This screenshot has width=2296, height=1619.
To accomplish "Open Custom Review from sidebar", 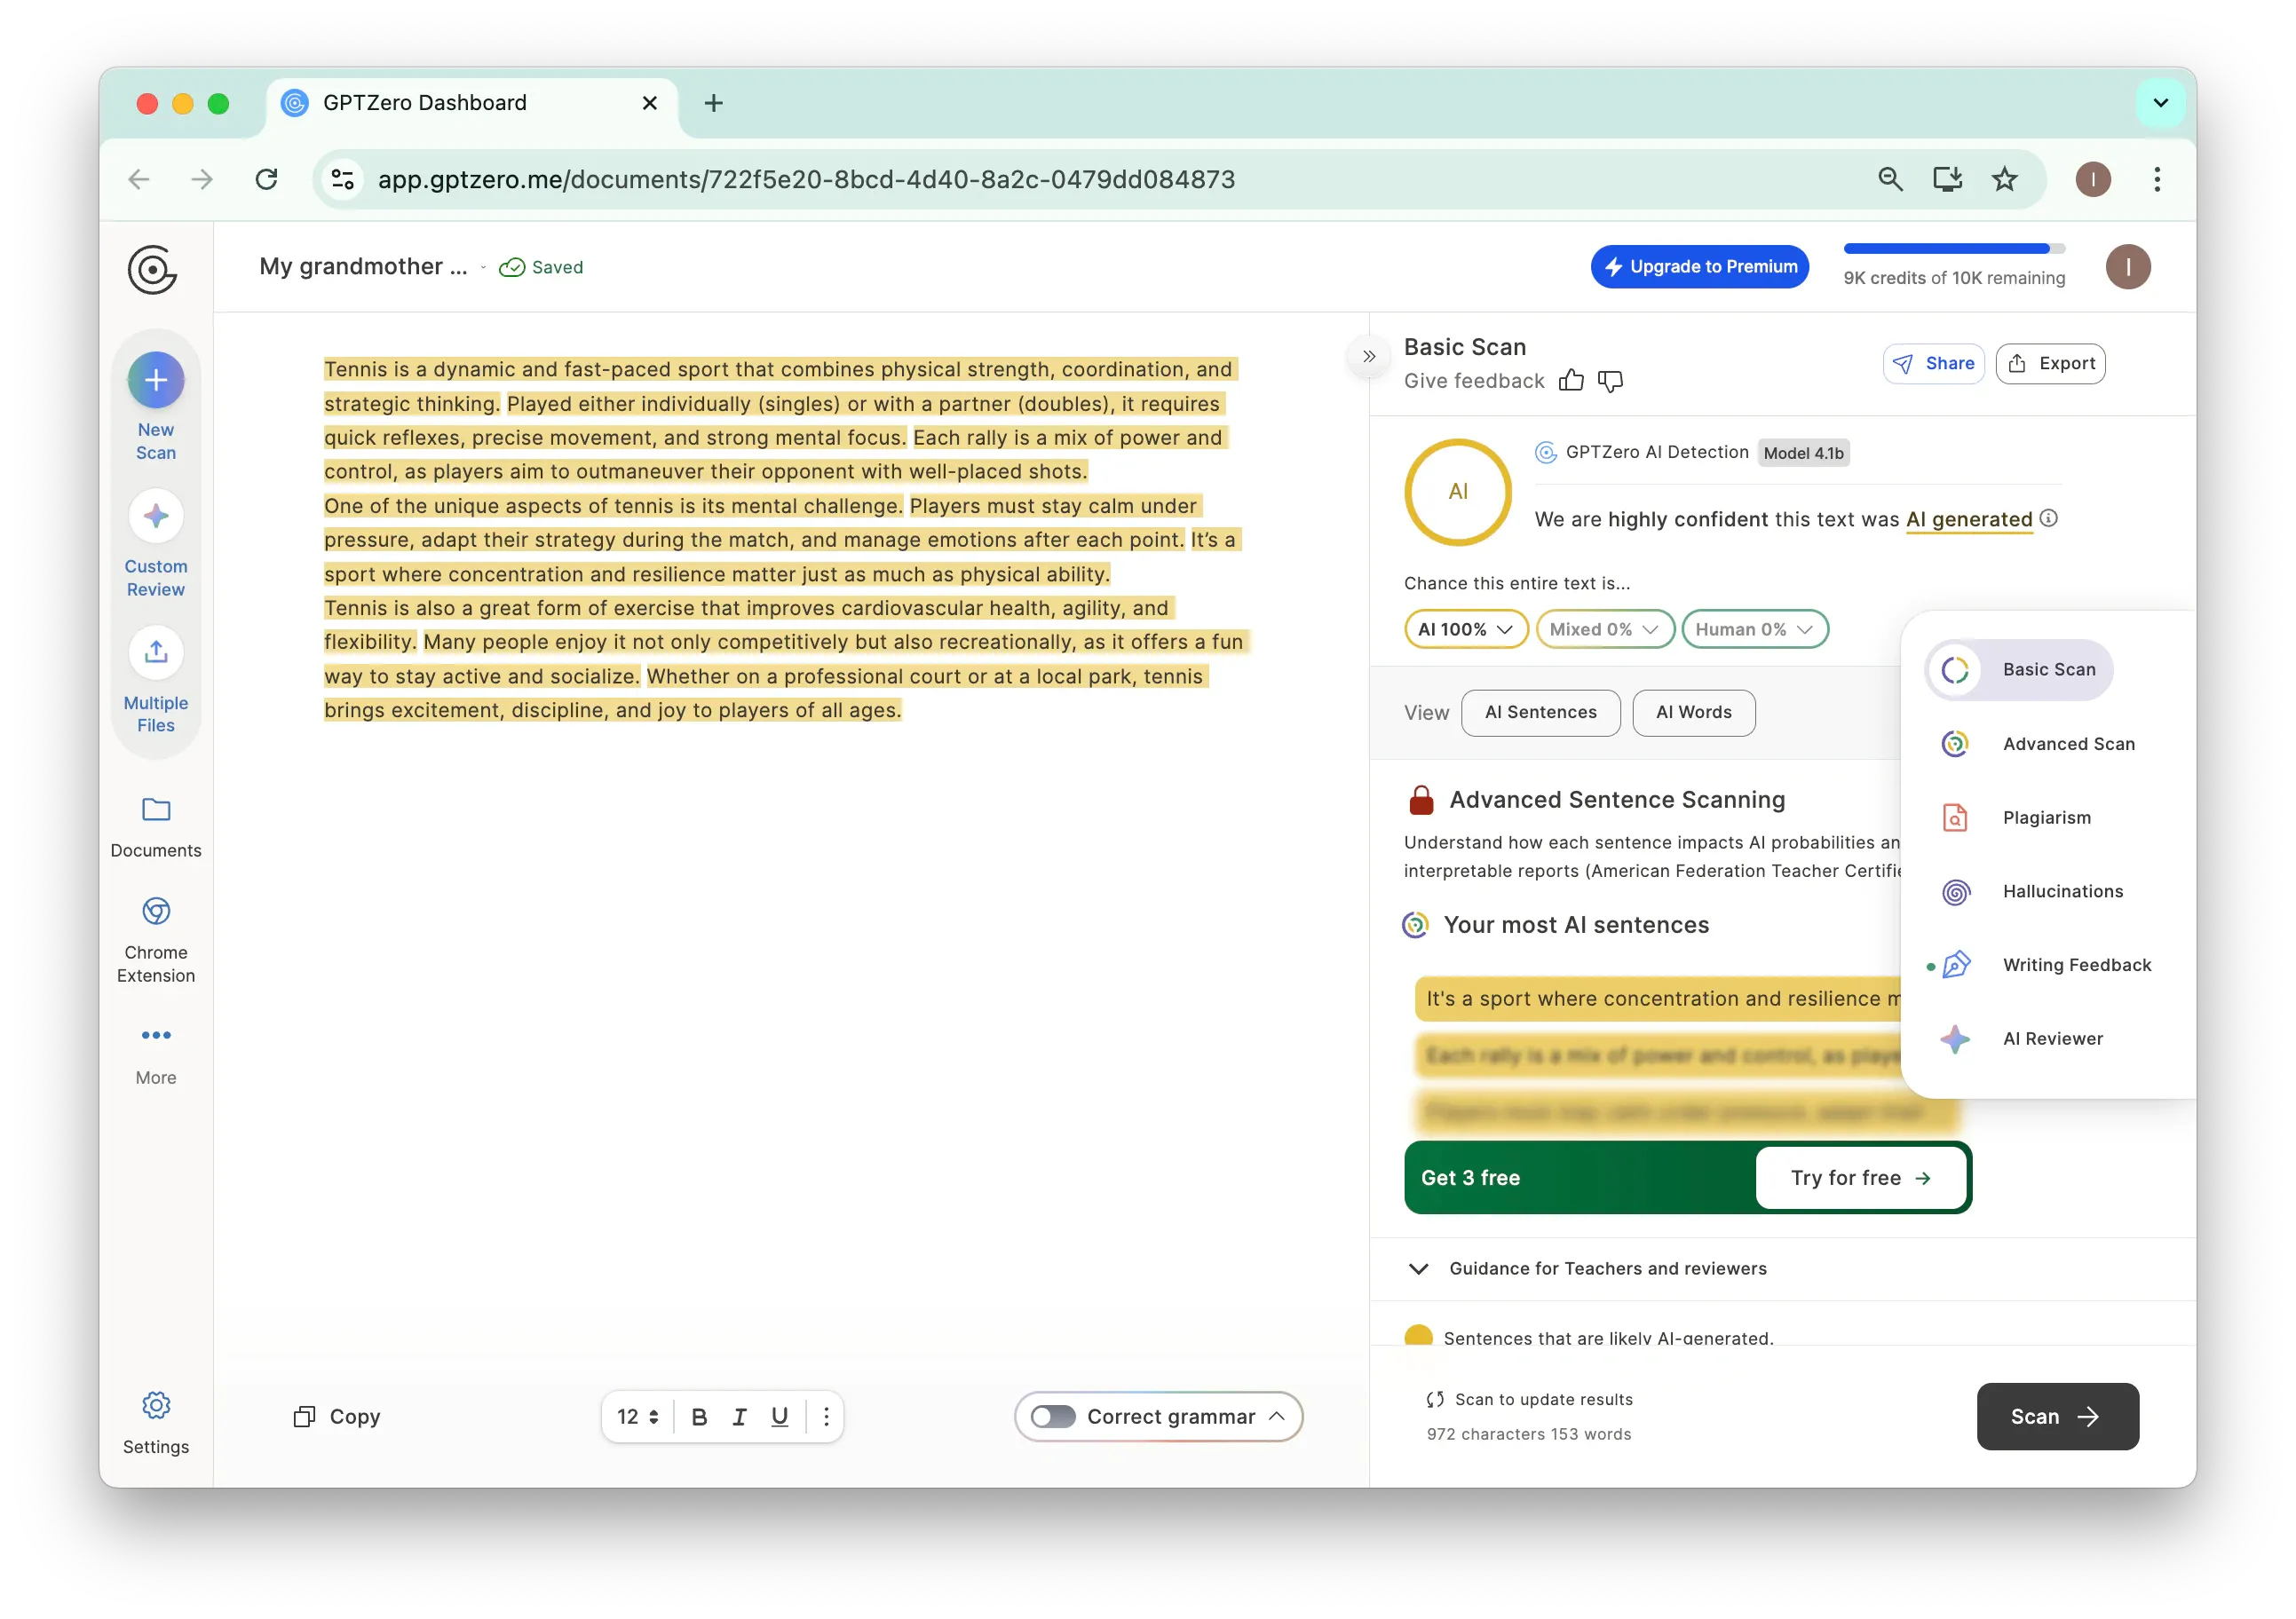I will coord(156,517).
